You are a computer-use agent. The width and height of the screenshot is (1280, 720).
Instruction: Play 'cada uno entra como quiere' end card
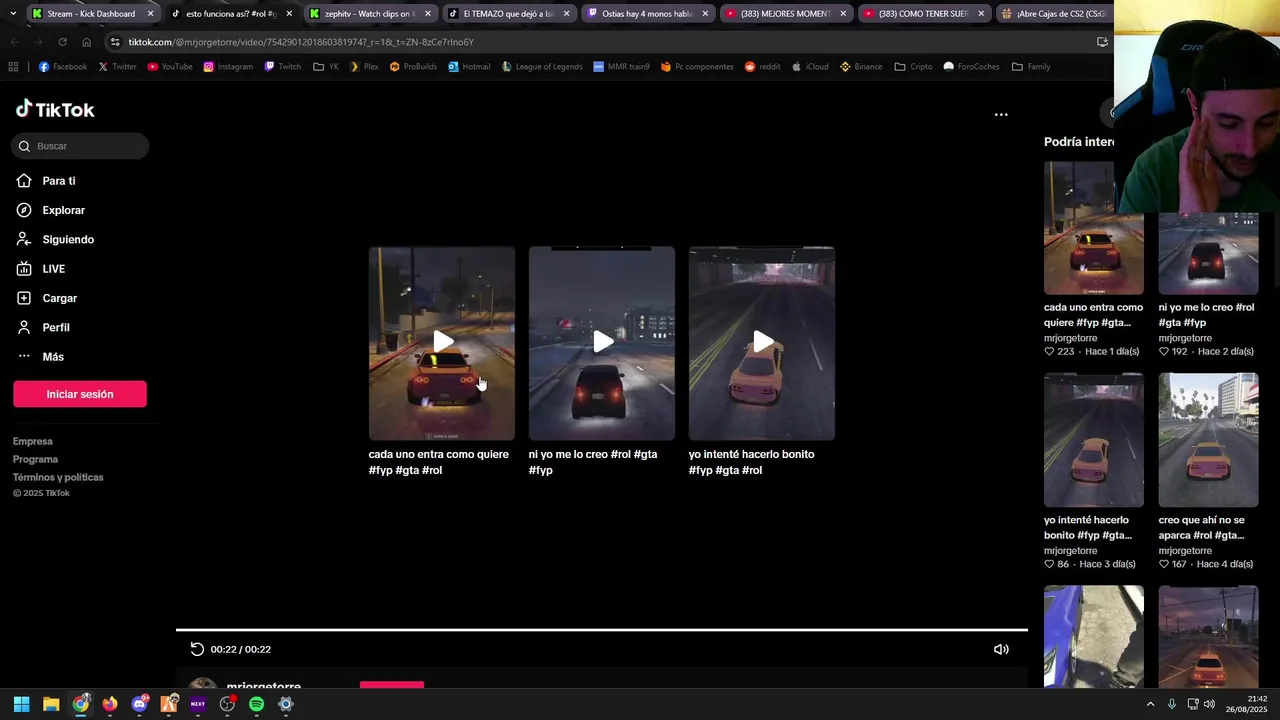click(442, 343)
